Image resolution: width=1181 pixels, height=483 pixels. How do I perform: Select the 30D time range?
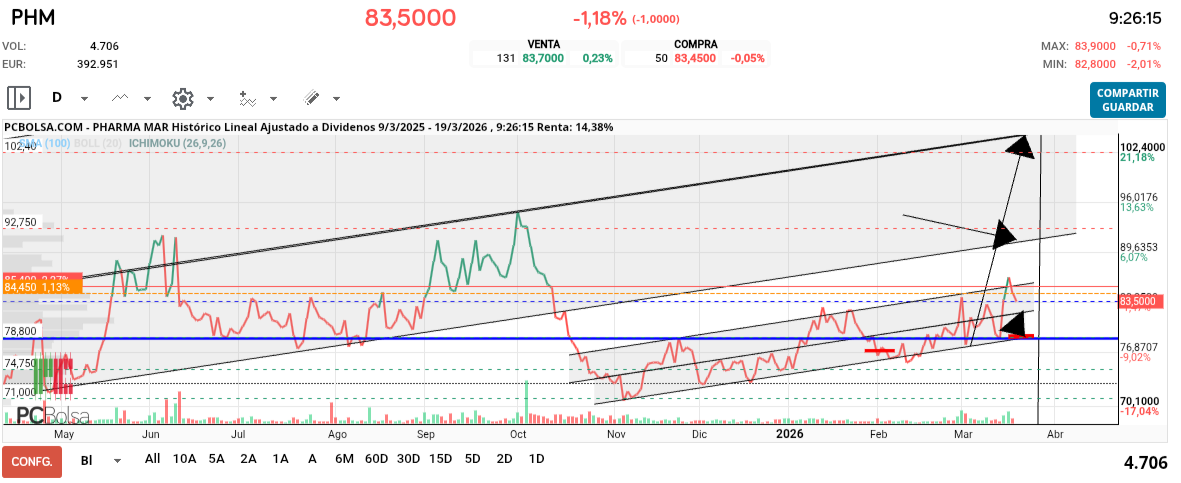408,458
